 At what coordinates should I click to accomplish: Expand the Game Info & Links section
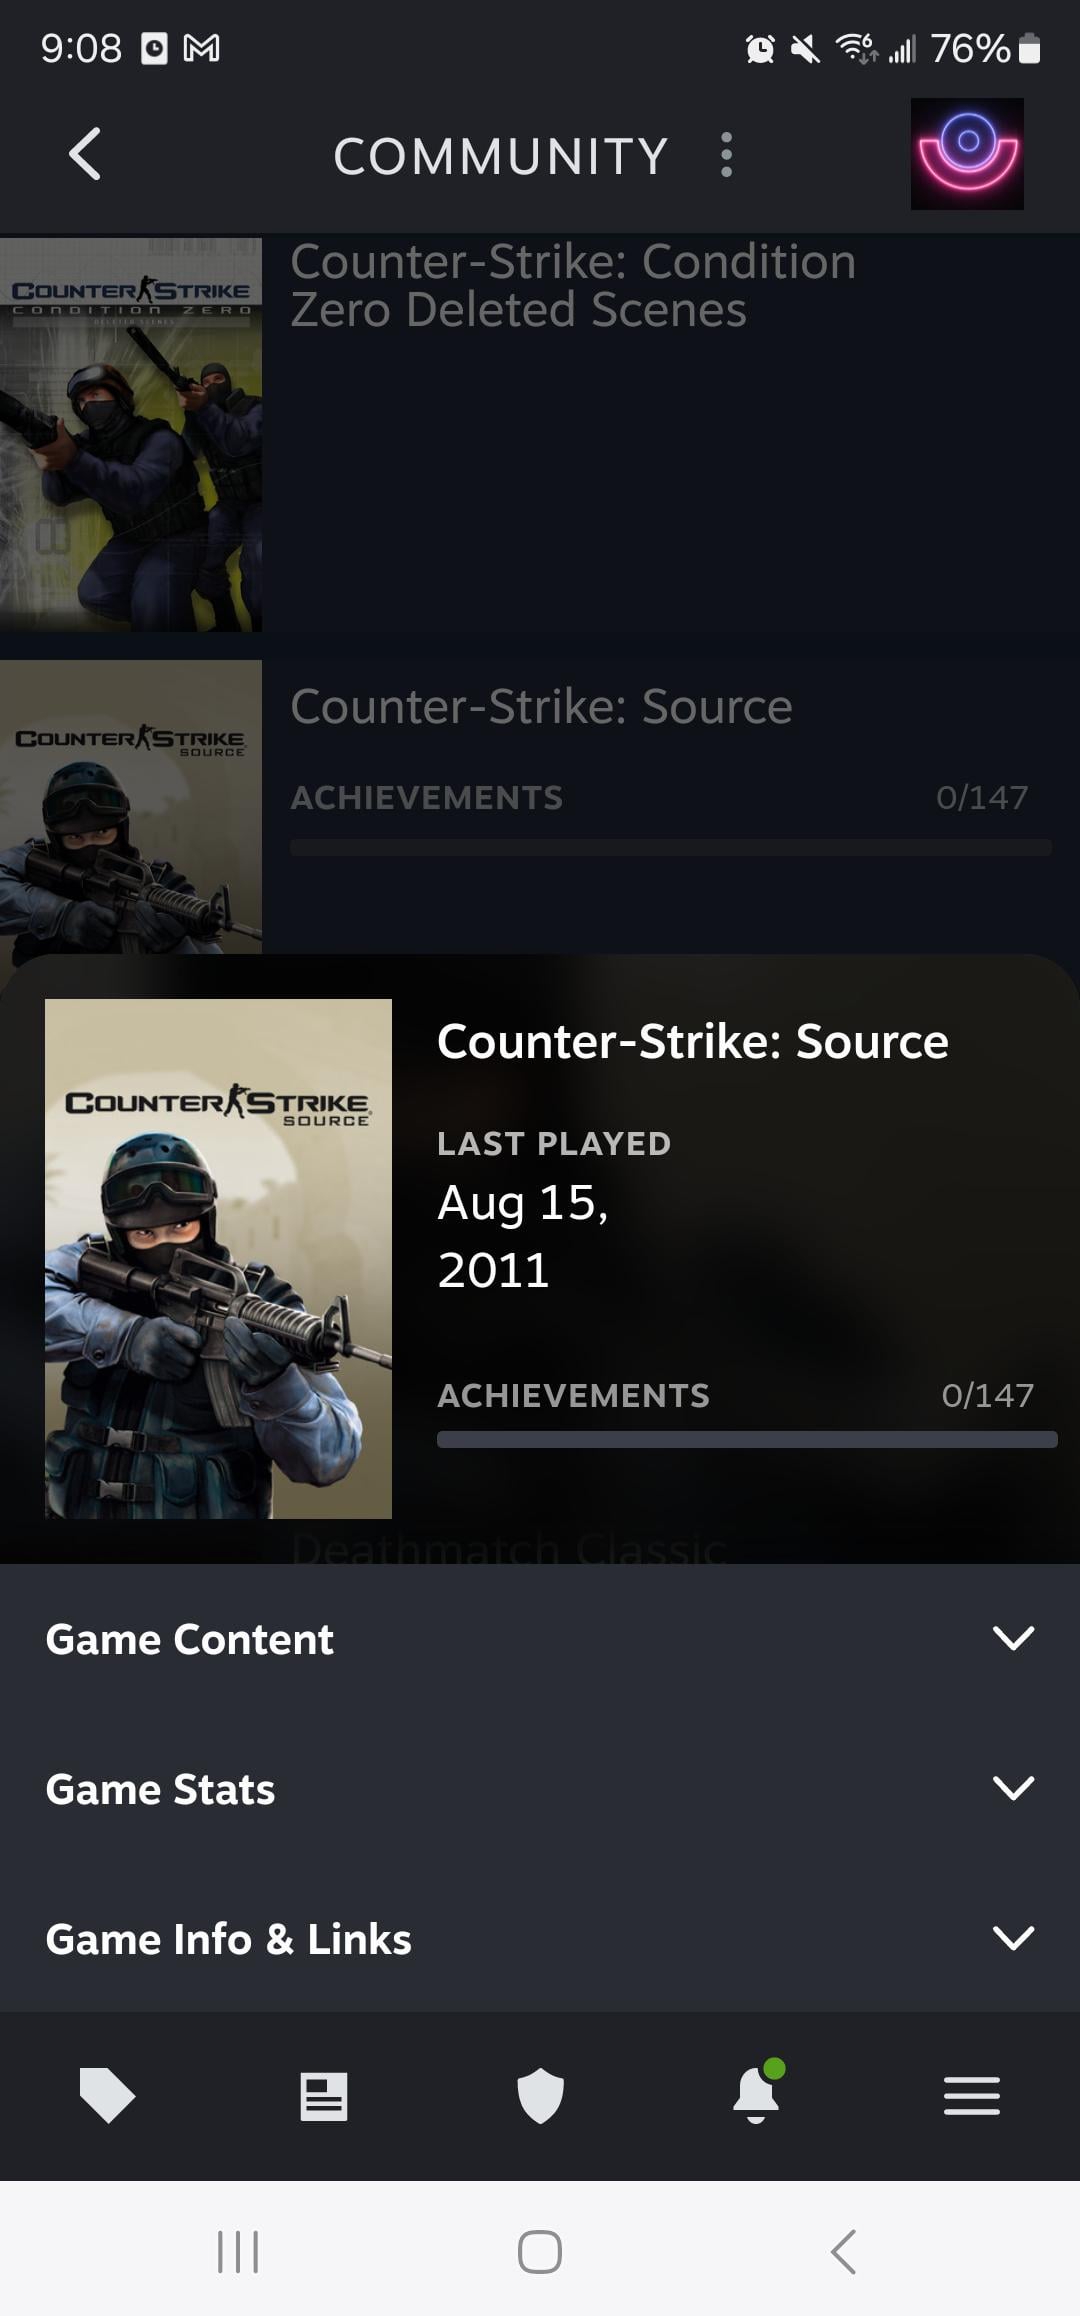540,1939
